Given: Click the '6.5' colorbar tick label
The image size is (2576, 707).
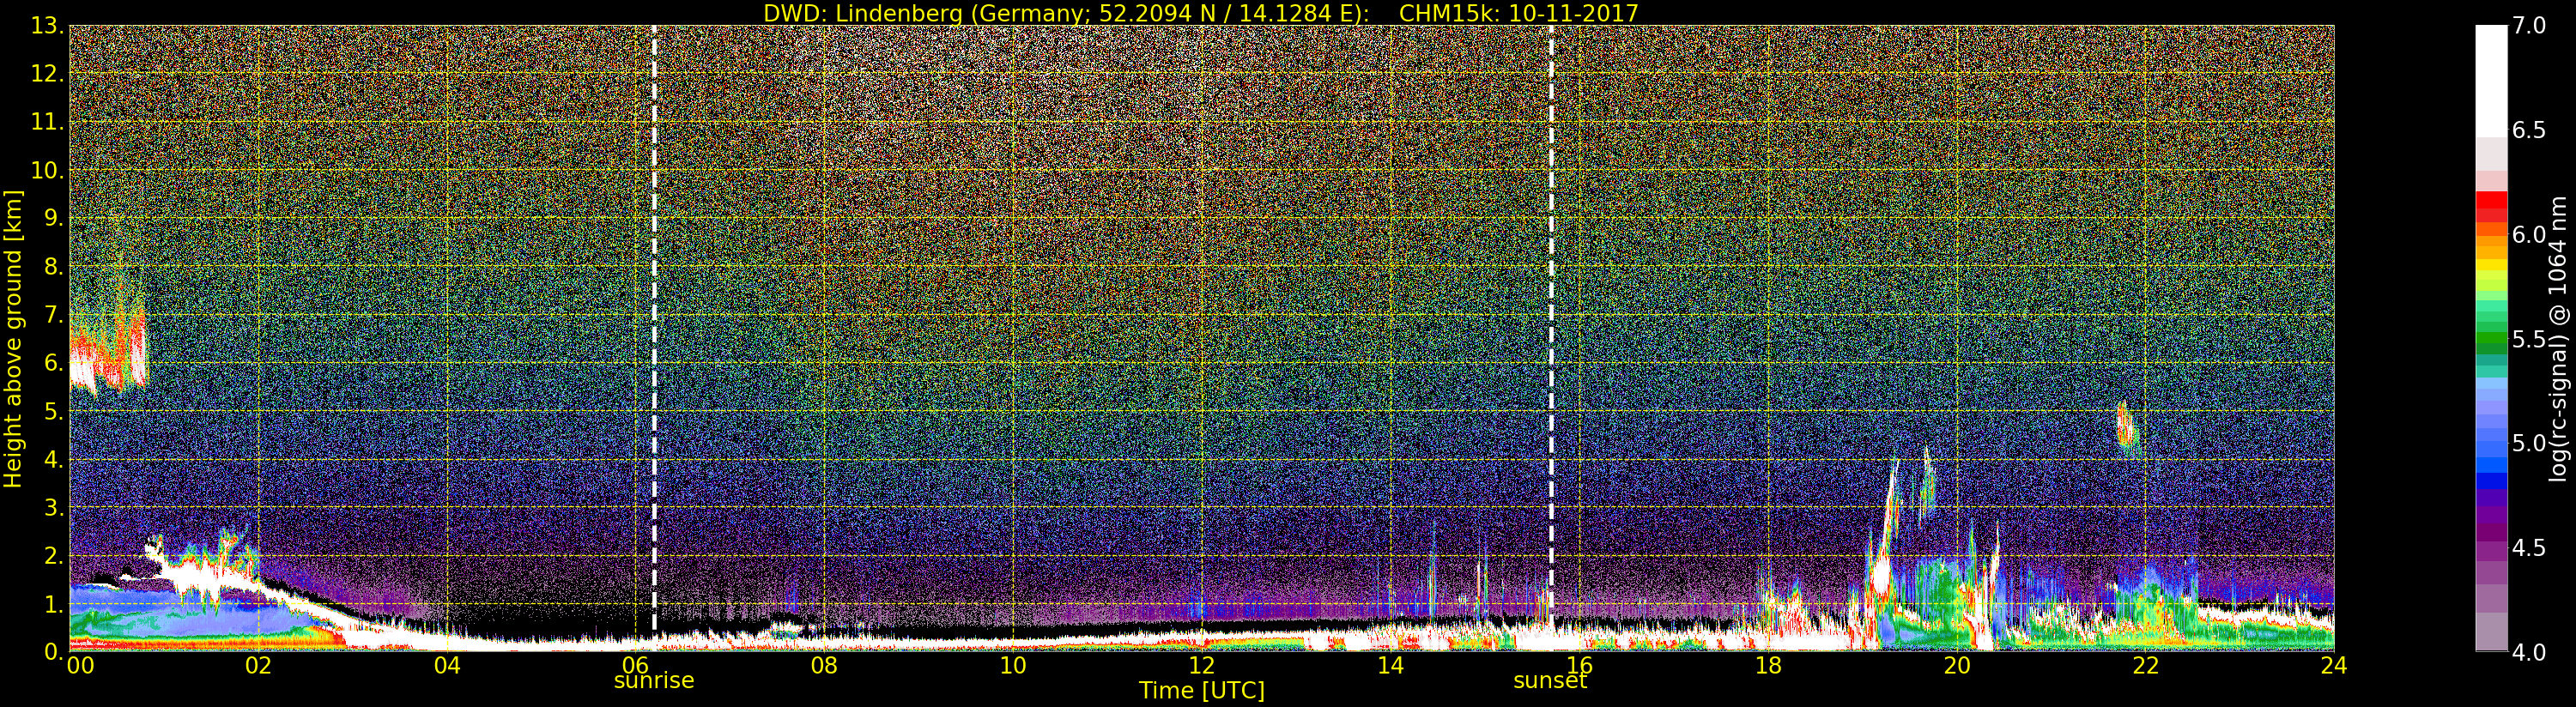Looking at the screenshot, I should tap(2529, 130).
